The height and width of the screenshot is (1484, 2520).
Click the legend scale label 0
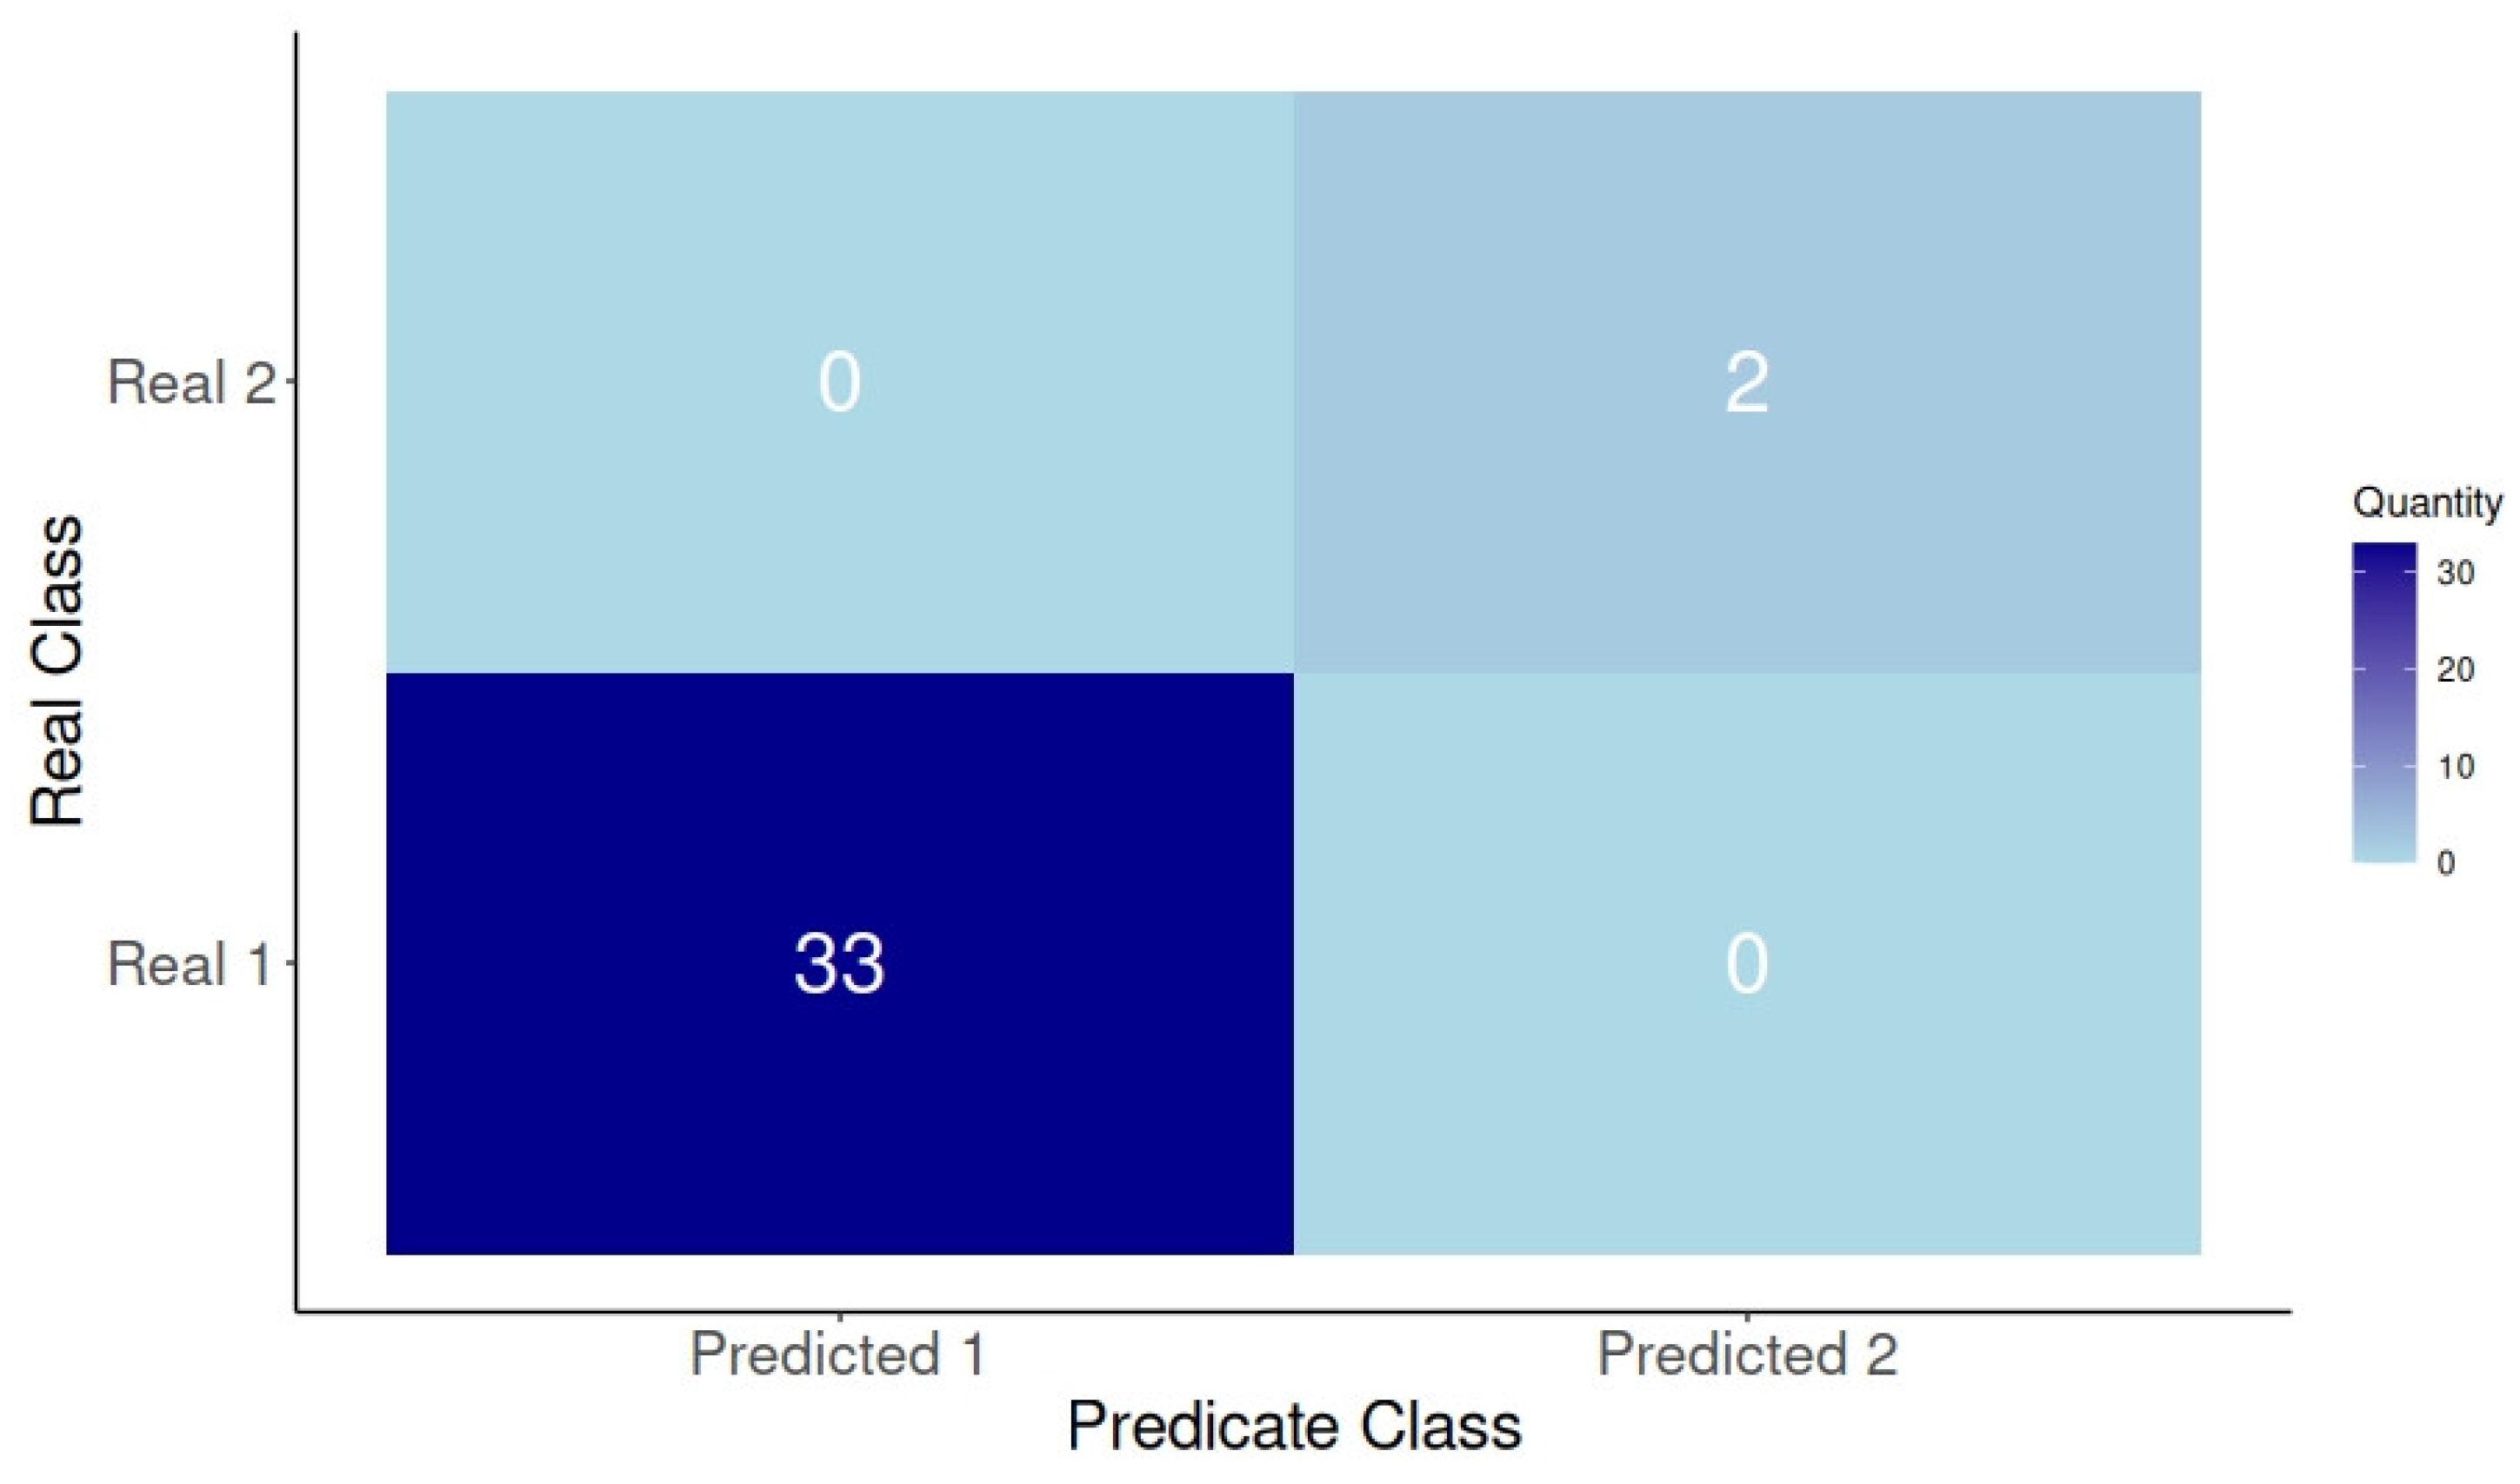coord(2446,862)
